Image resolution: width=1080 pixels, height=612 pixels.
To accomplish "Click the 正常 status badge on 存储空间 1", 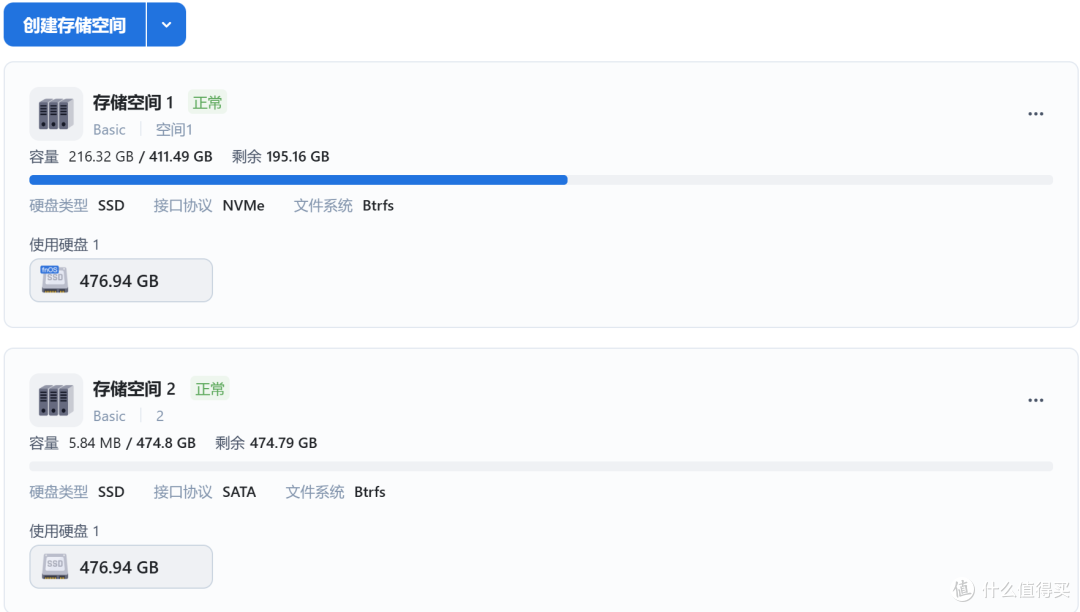I will [207, 103].
